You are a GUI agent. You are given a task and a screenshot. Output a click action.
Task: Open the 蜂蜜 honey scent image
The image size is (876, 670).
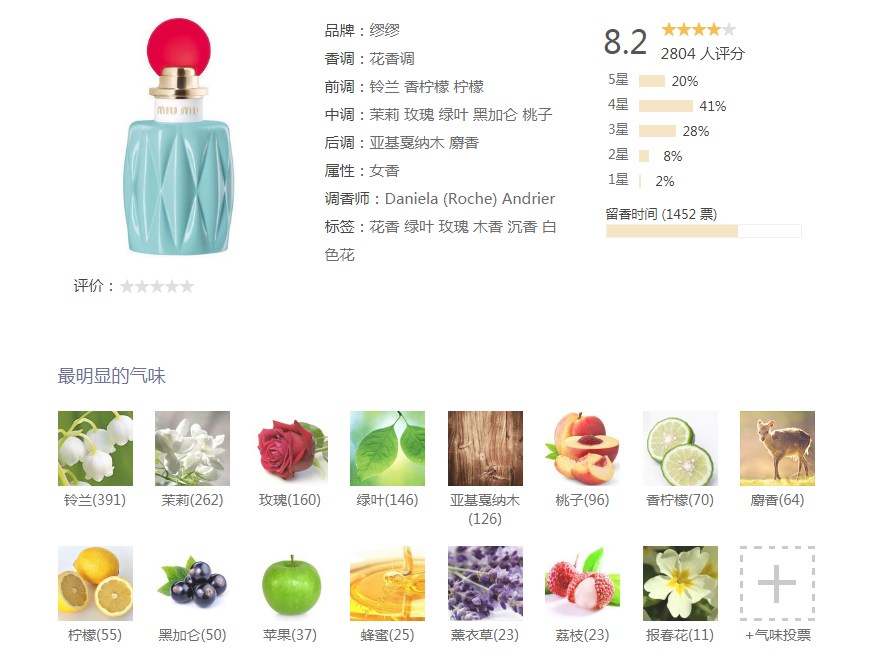[x=387, y=583]
